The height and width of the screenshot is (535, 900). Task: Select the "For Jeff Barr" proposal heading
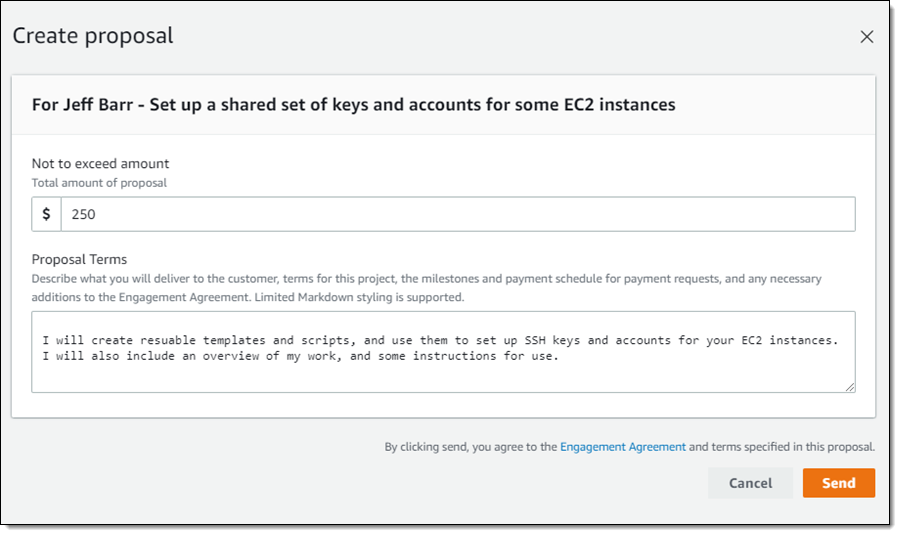point(353,104)
